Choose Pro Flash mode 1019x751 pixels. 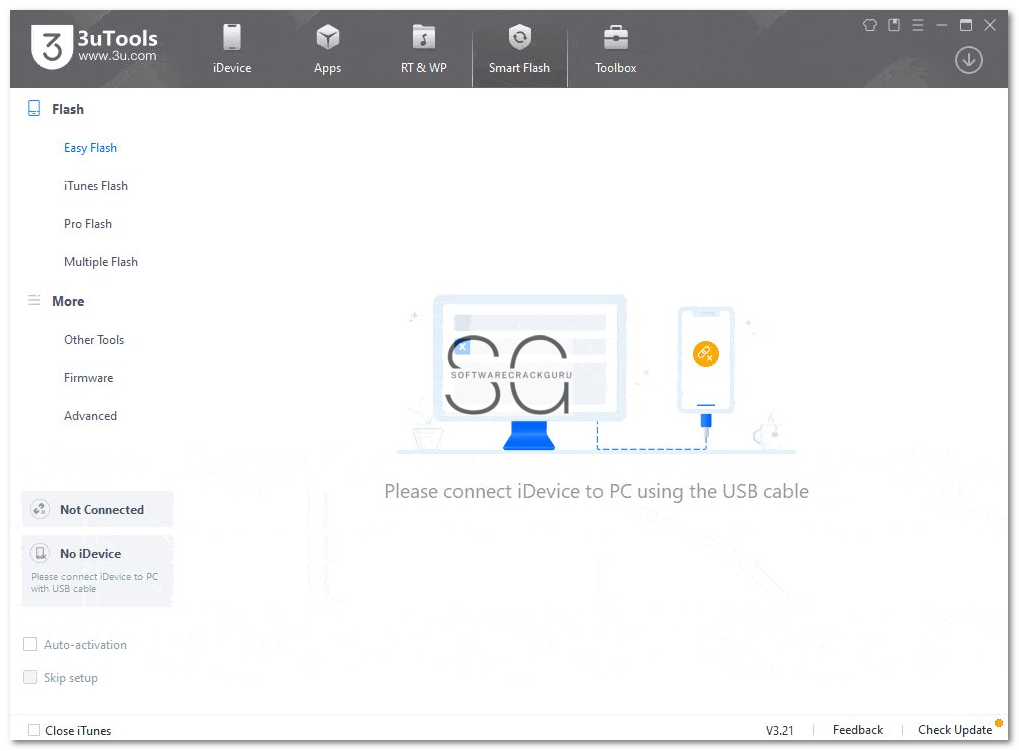pos(88,224)
